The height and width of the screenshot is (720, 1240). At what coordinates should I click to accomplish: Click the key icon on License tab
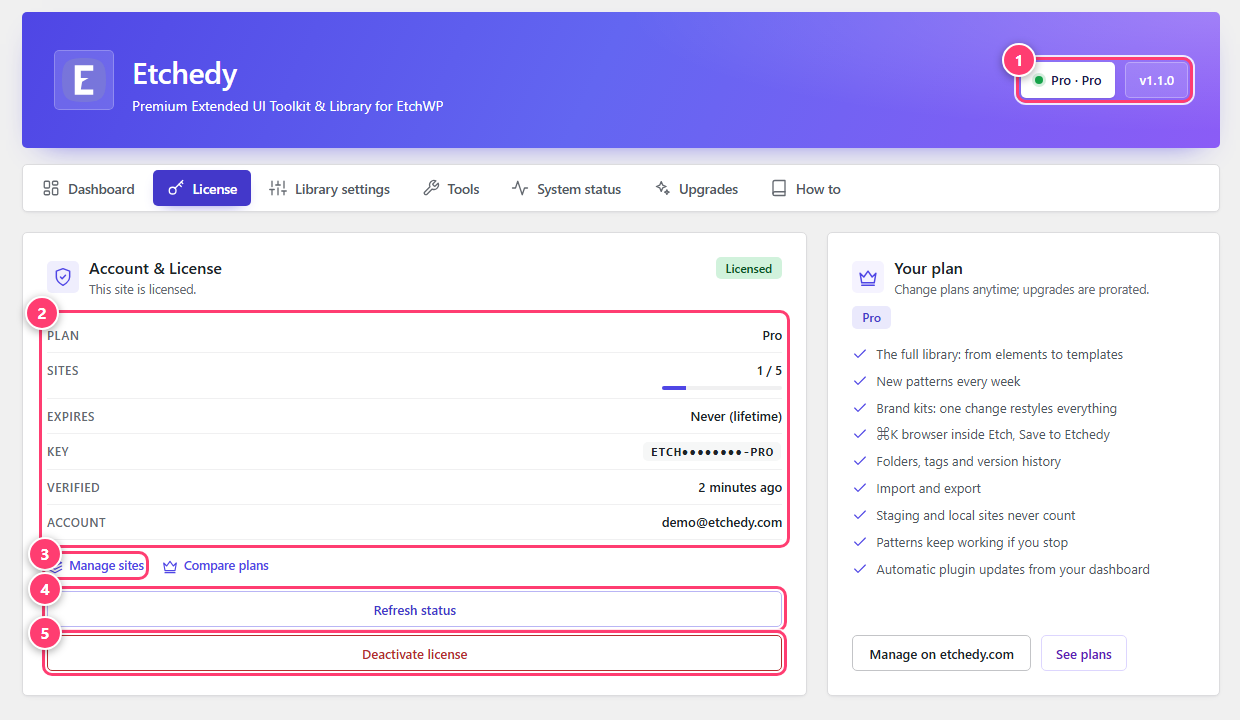[176, 189]
